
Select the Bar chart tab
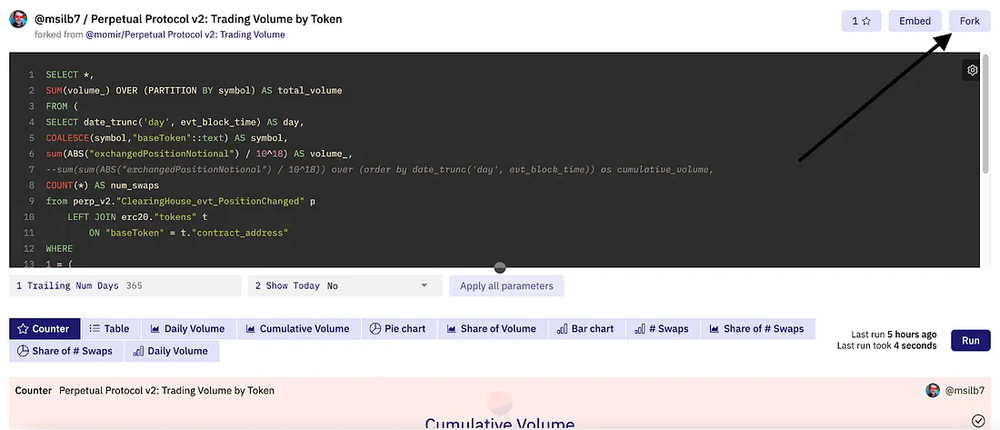(x=585, y=328)
